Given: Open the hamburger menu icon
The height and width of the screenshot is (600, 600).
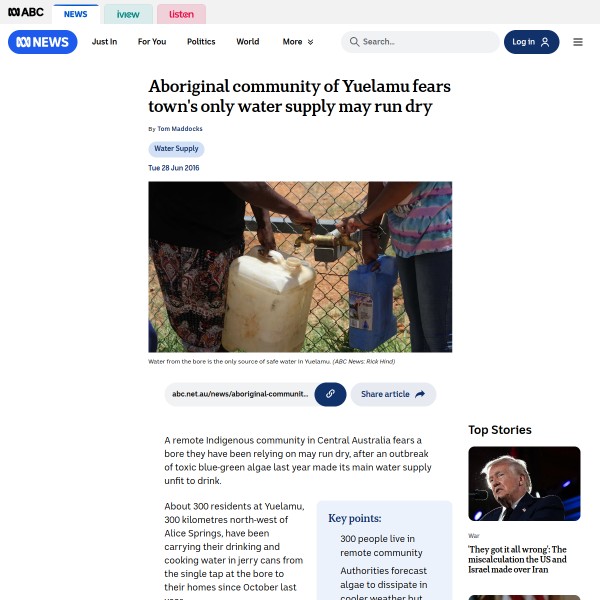Looking at the screenshot, I should coord(578,42).
